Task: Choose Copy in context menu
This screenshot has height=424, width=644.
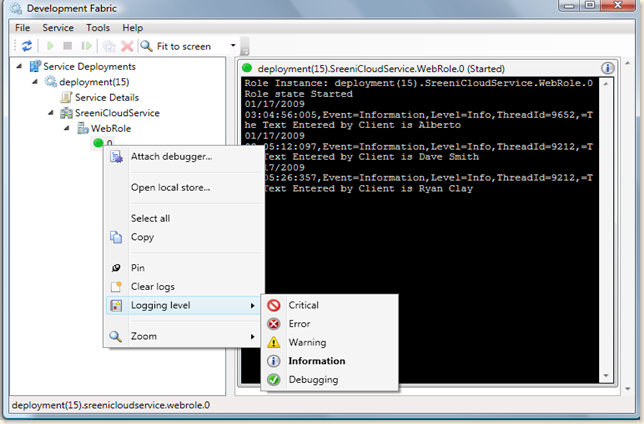Action: [x=184, y=237]
